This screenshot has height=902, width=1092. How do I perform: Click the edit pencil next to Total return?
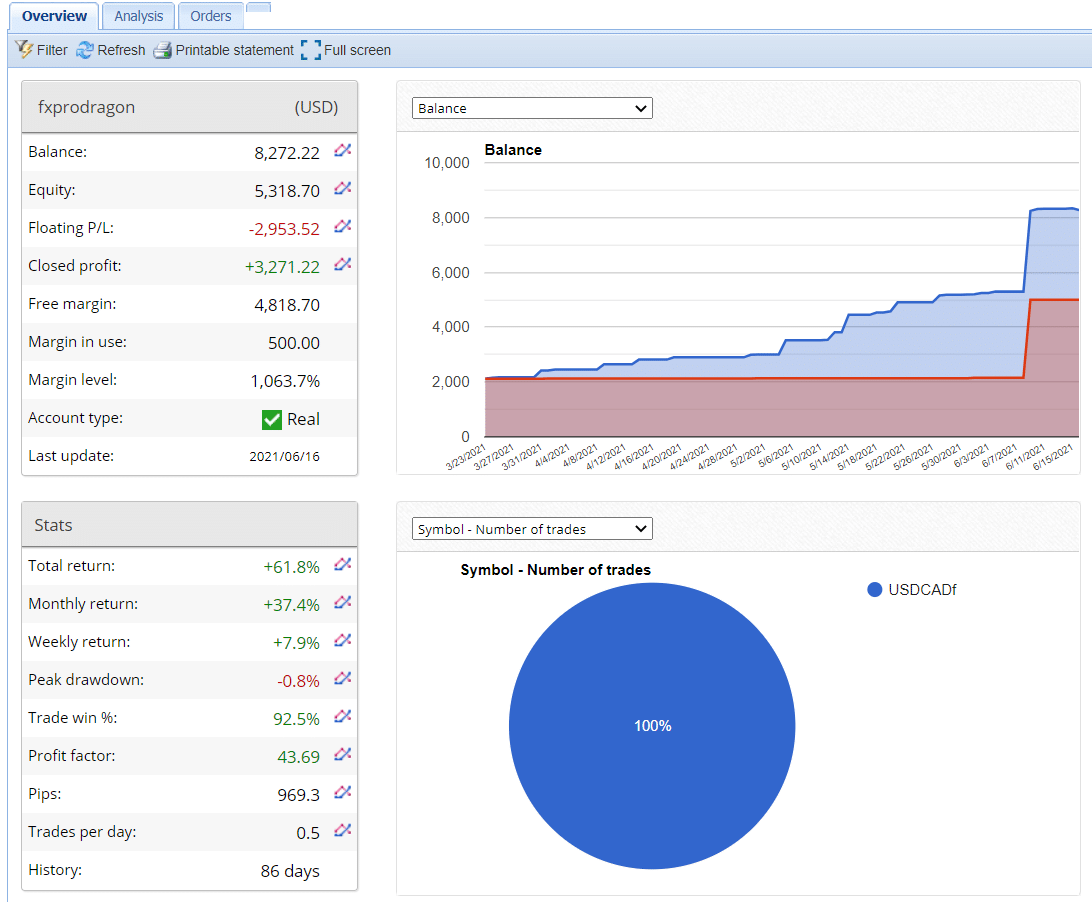[342, 564]
